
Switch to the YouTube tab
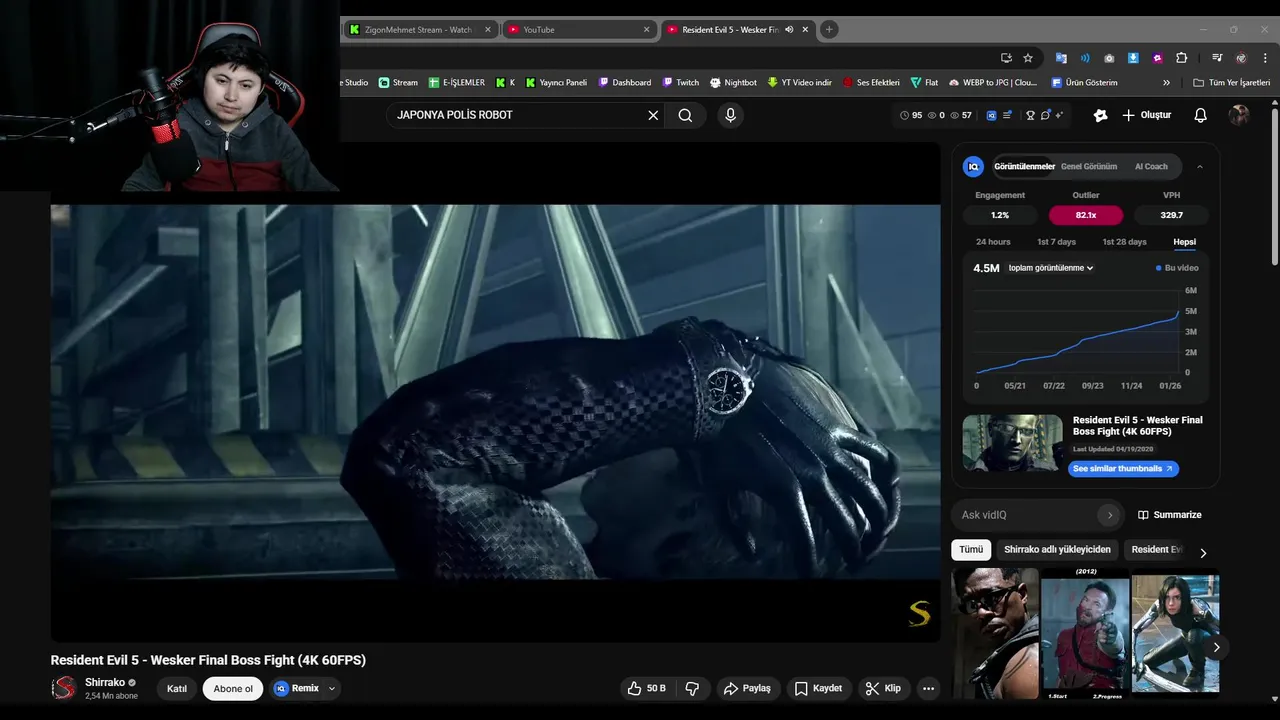click(578, 30)
